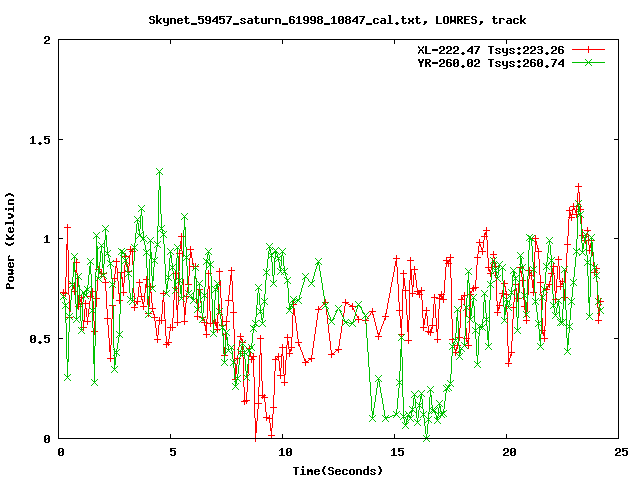This screenshot has width=640, height=480.
Task: Click the x-axis tick label 25
Action: [x=621, y=452]
